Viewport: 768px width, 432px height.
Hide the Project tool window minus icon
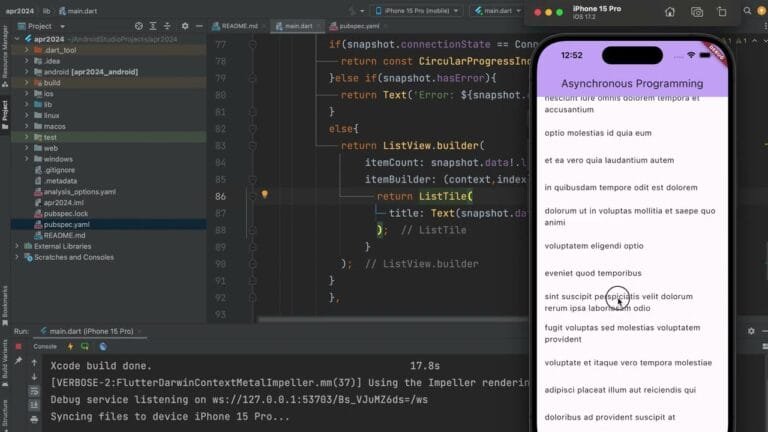(x=199, y=26)
